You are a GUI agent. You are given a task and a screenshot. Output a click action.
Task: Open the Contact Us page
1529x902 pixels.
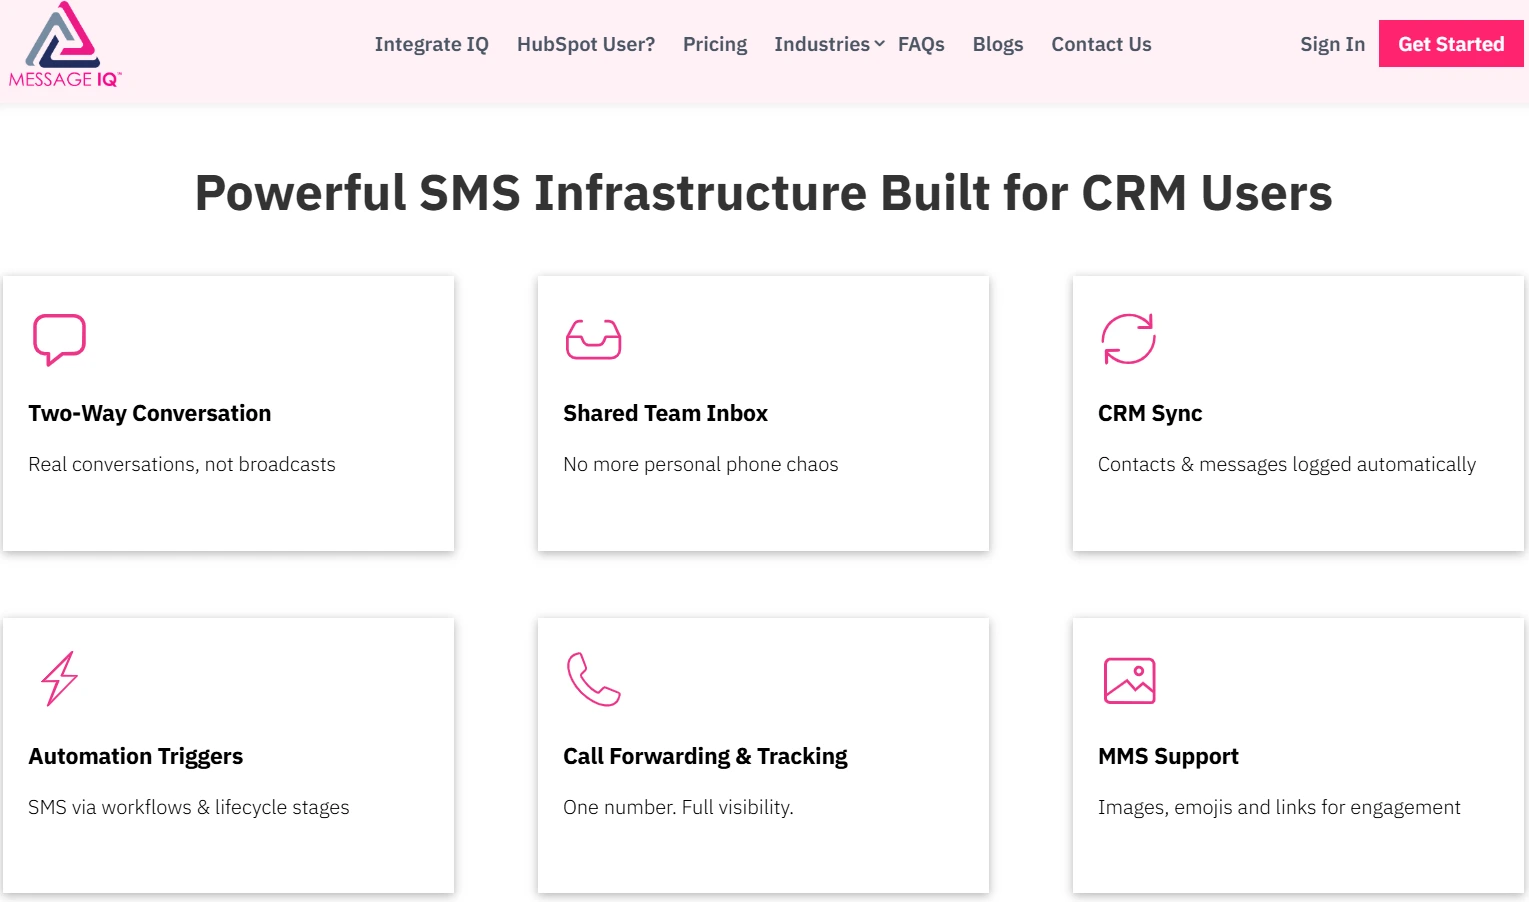[x=1100, y=44]
